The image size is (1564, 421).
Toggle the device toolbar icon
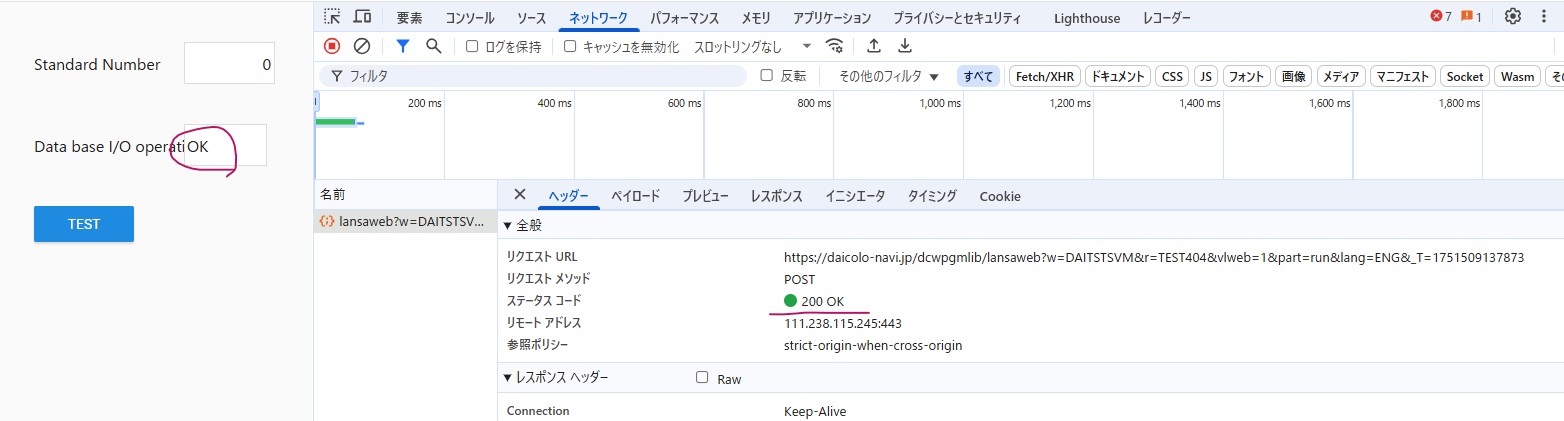[x=362, y=17]
